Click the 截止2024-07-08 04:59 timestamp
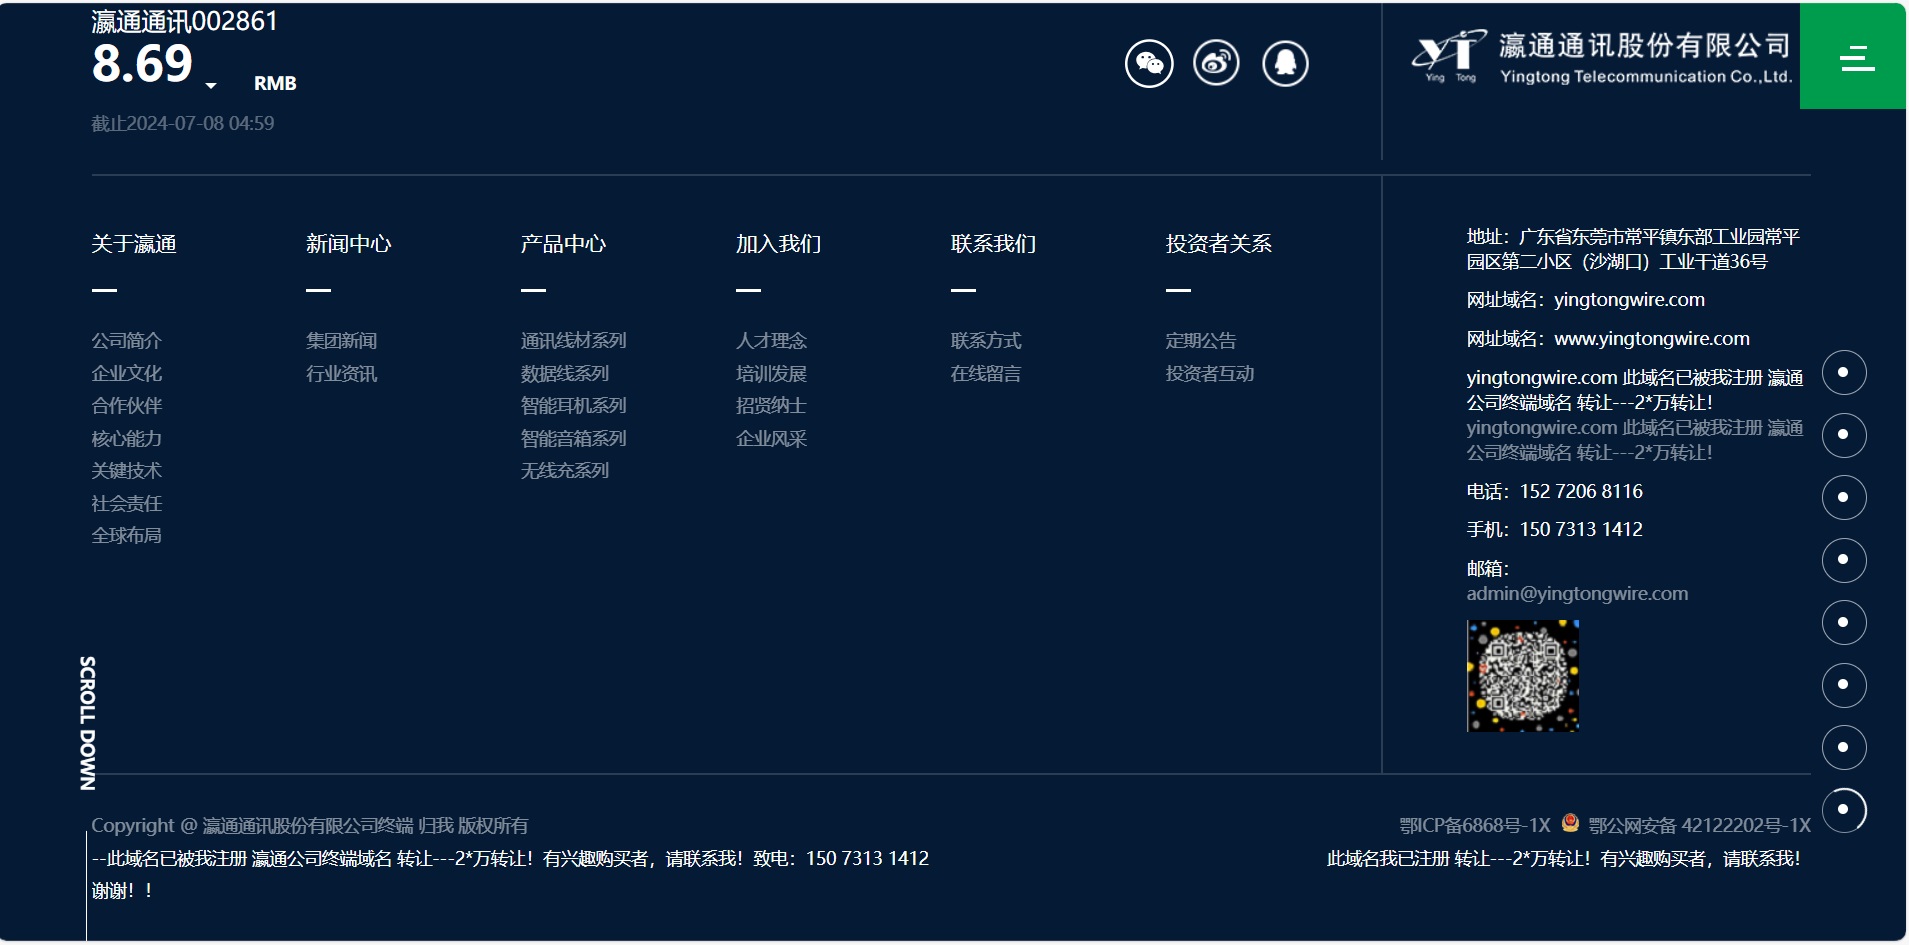 (182, 123)
